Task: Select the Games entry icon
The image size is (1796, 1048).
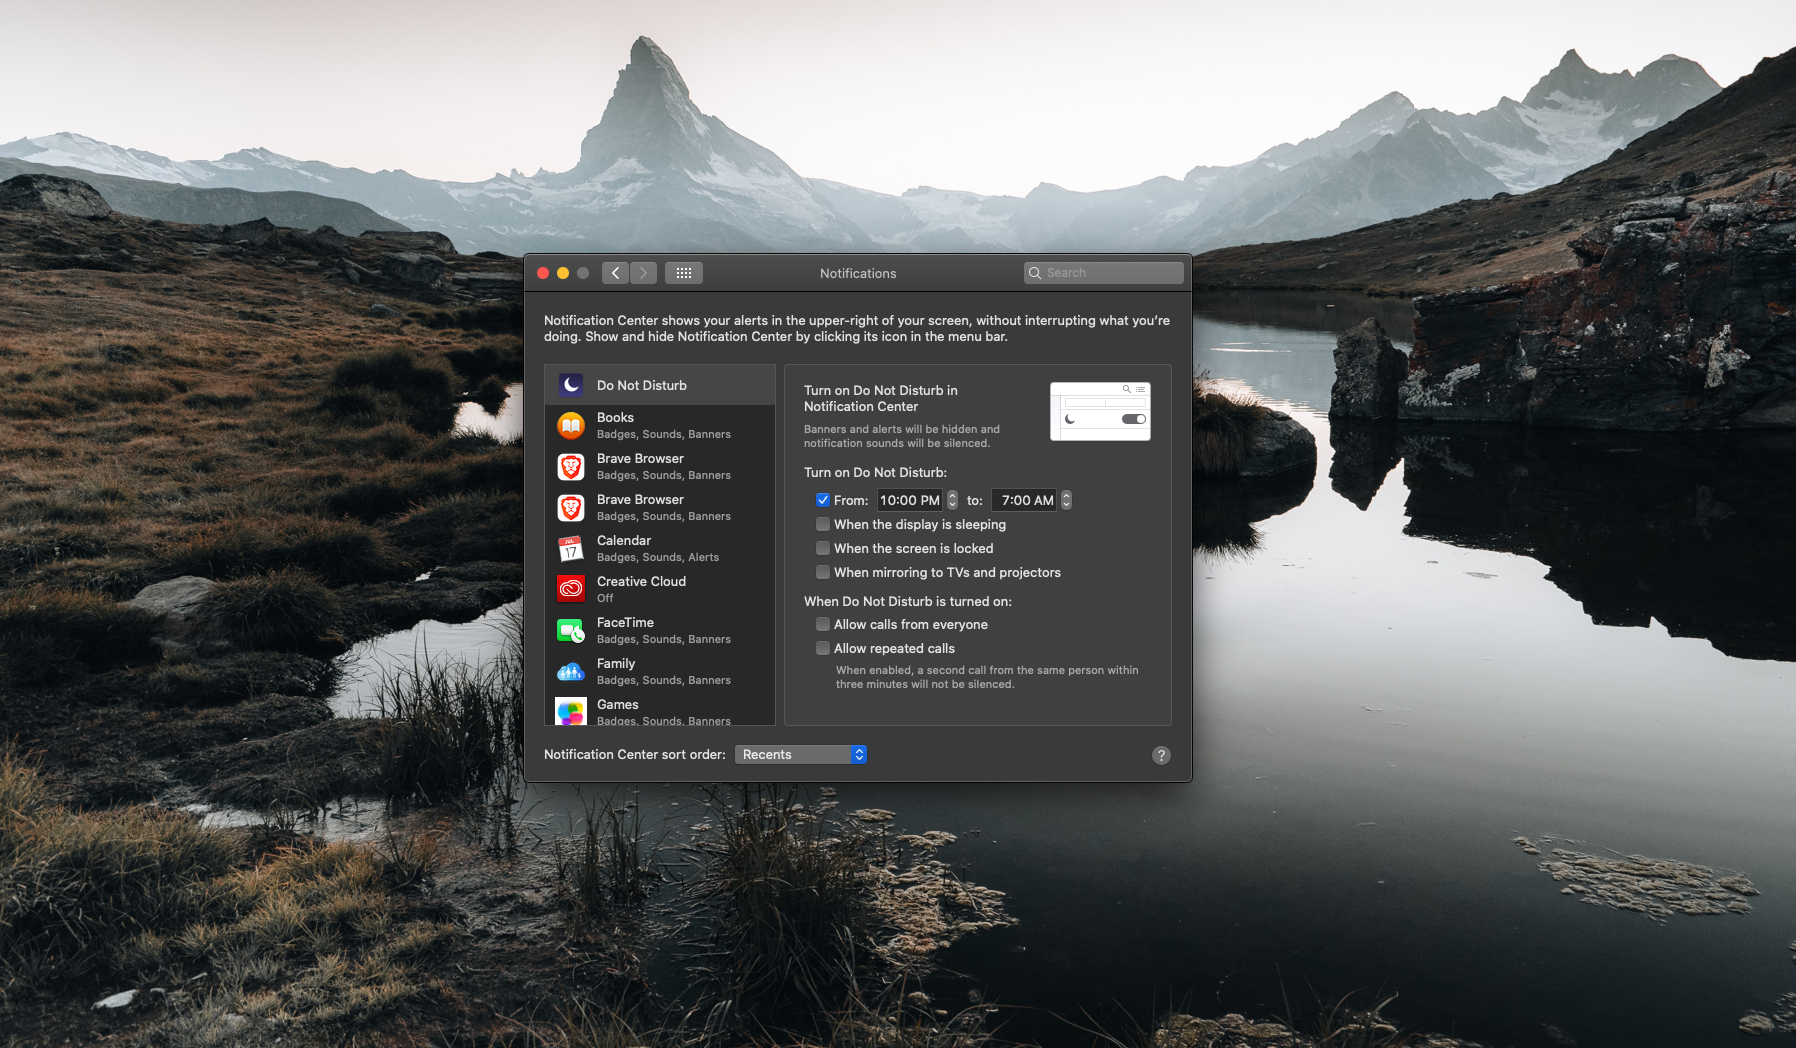Action: 571,711
